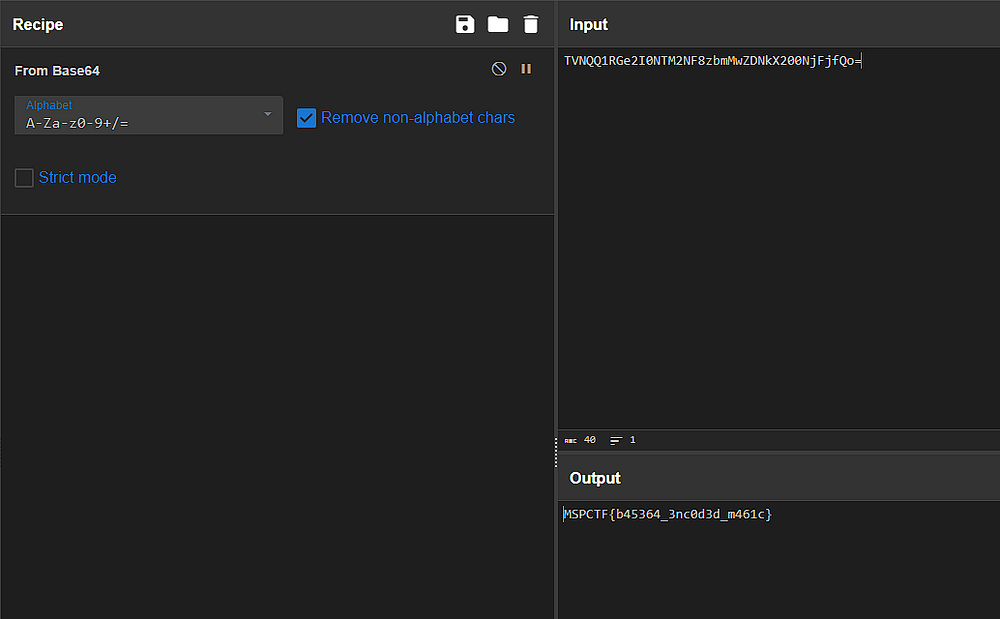The height and width of the screenshot is (619, 1000).
Task: Click the Strict mode label
Action: [x=78, y=178]
